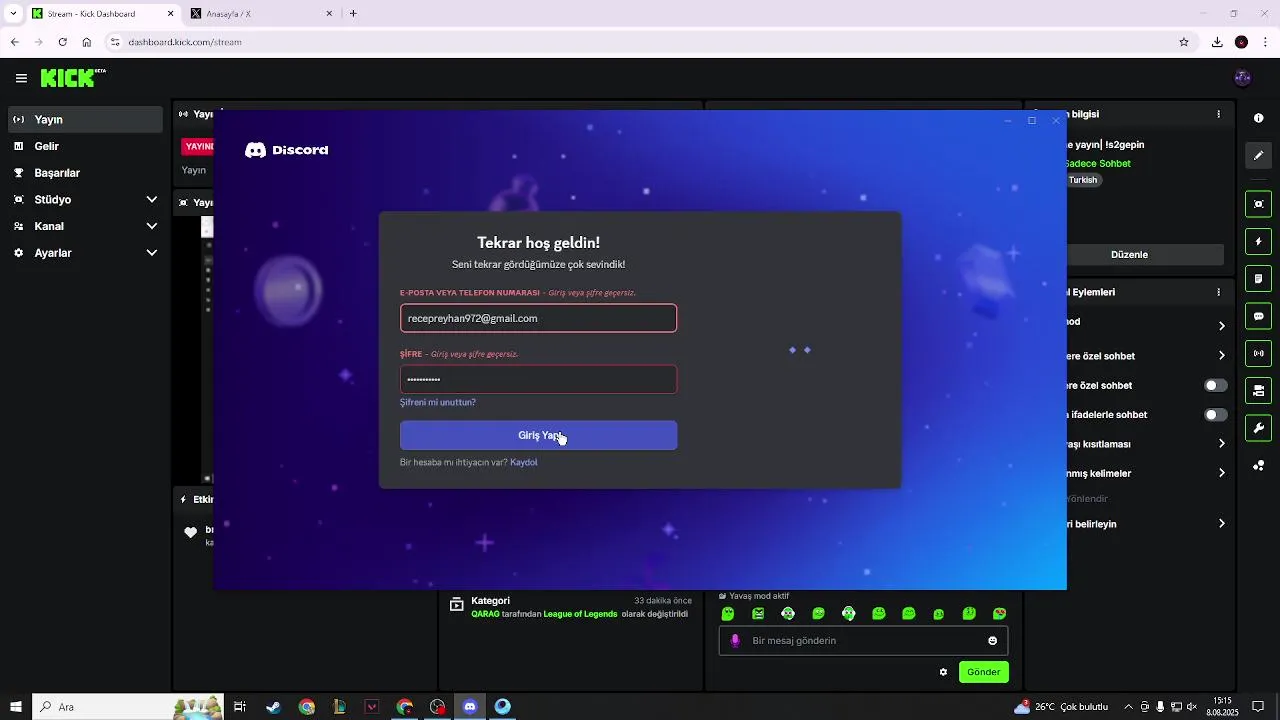Click the Gönder send button in chat
The height and width of the screenshot is (720, 1280).
[x=983, y=672]
